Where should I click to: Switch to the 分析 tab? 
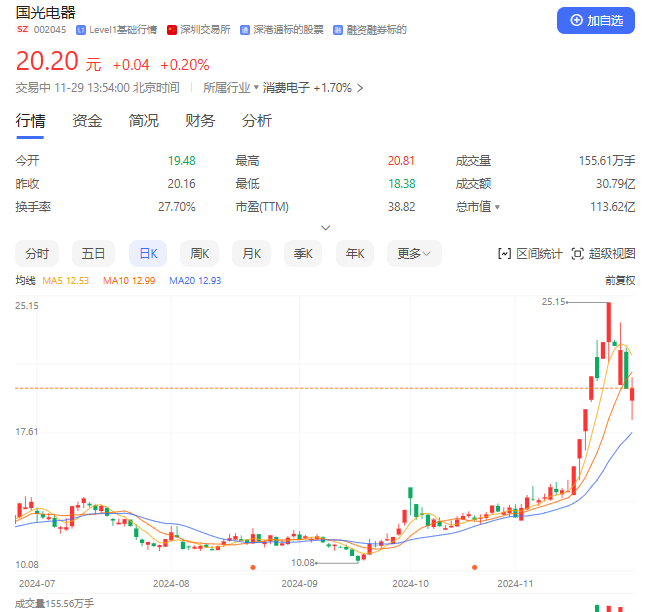[x=257, y=121]
